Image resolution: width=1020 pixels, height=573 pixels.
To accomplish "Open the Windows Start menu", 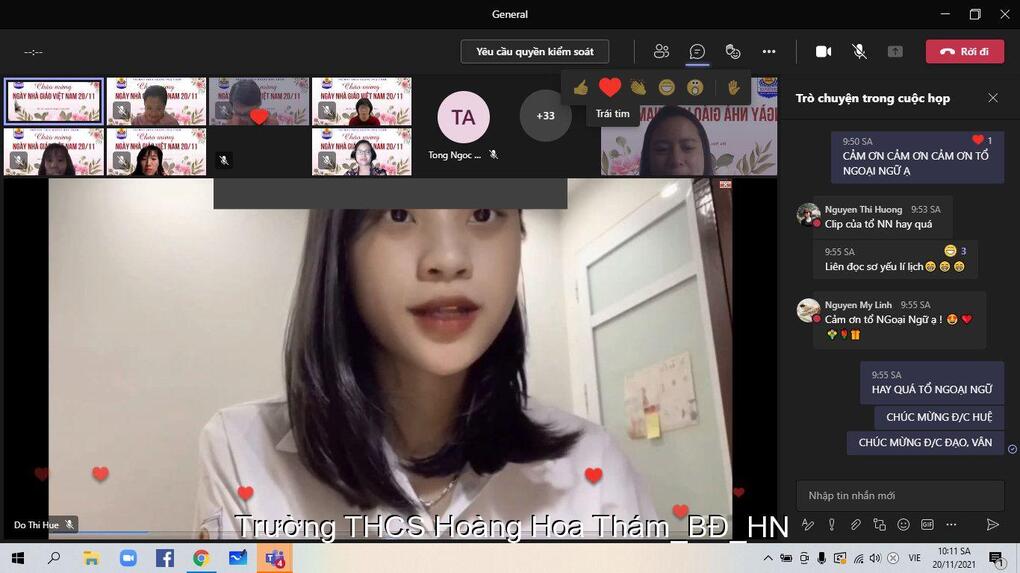I will click(x=18, y=558).
